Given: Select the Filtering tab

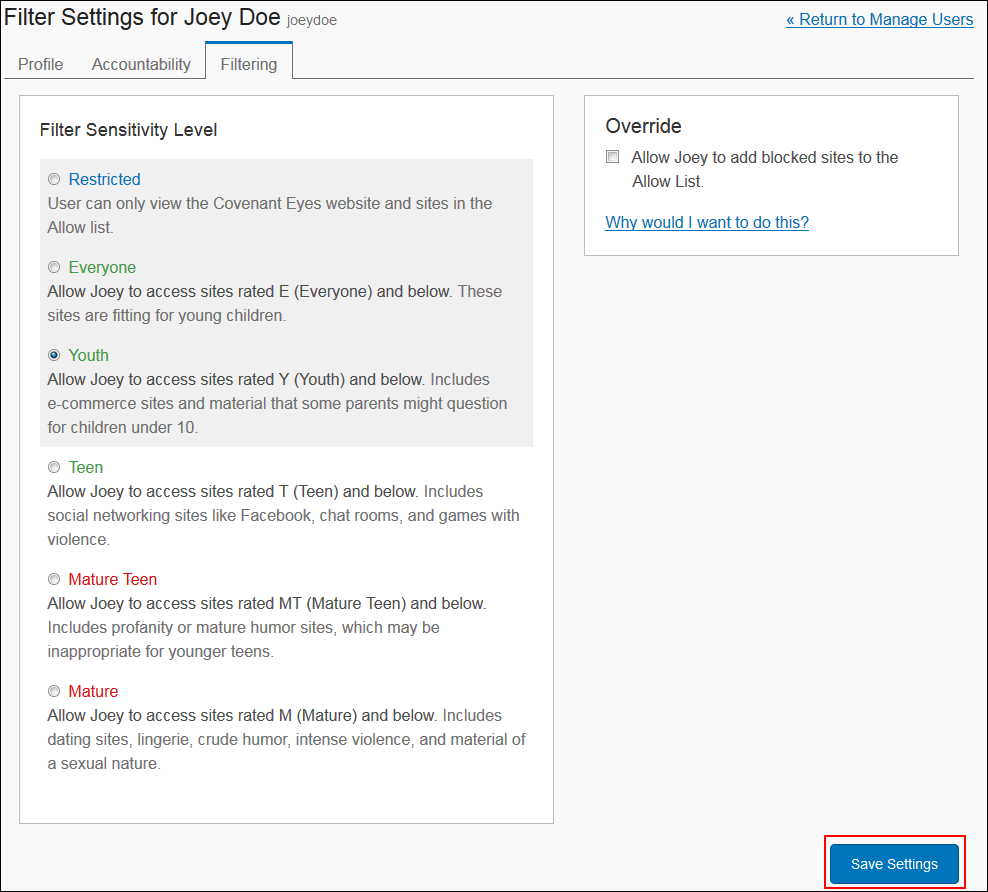Looking at the screenshot, I should [249, 64].
